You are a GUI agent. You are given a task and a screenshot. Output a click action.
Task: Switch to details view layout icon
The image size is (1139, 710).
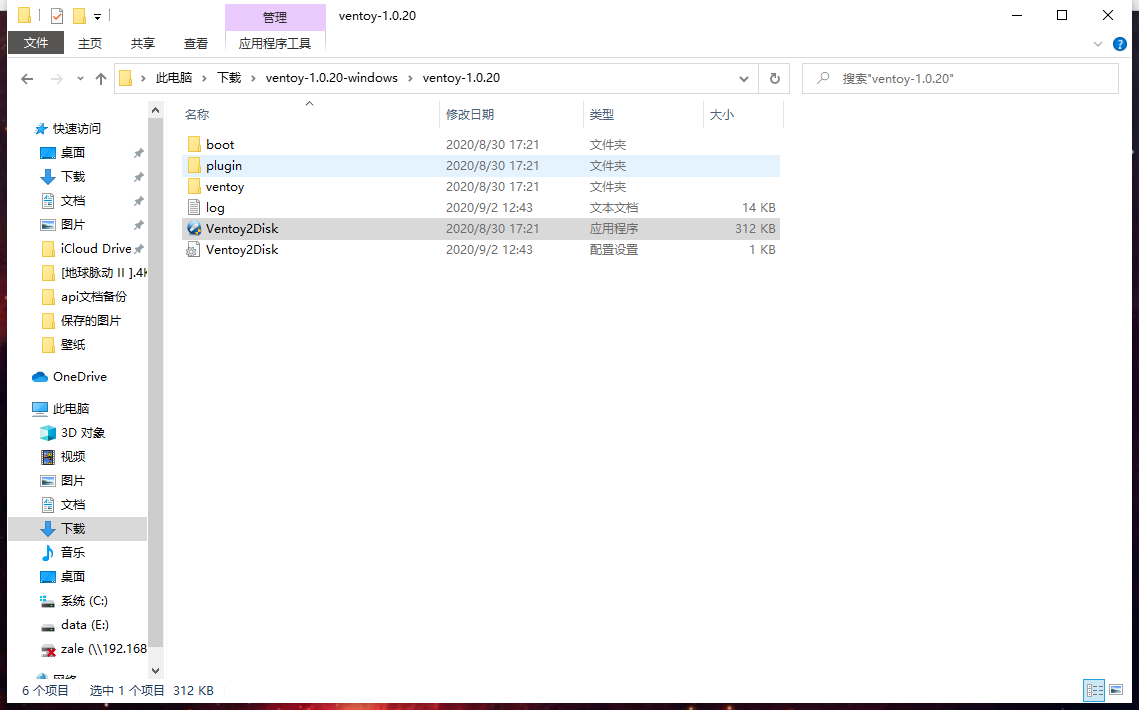[x=1095, y=690]
